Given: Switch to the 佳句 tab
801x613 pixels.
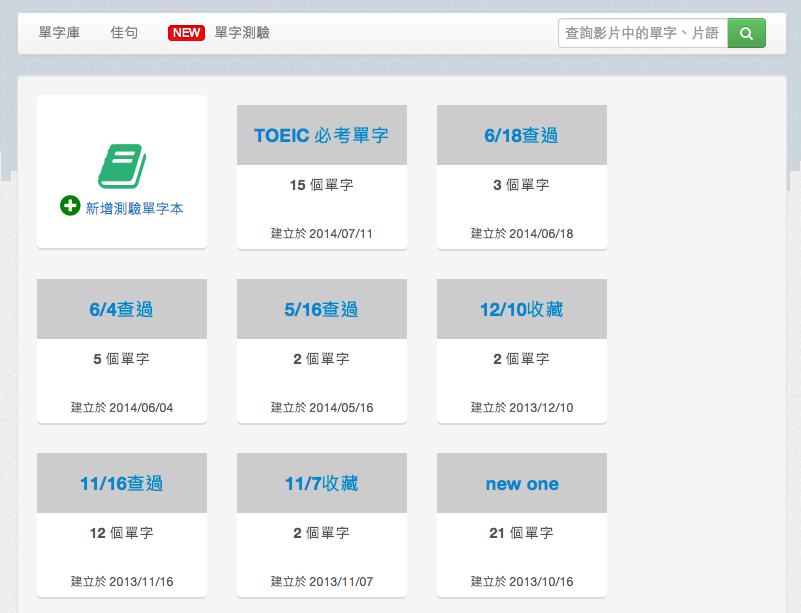Looking at the screenshot, I should pyautogui.click(x=124, y=33).
